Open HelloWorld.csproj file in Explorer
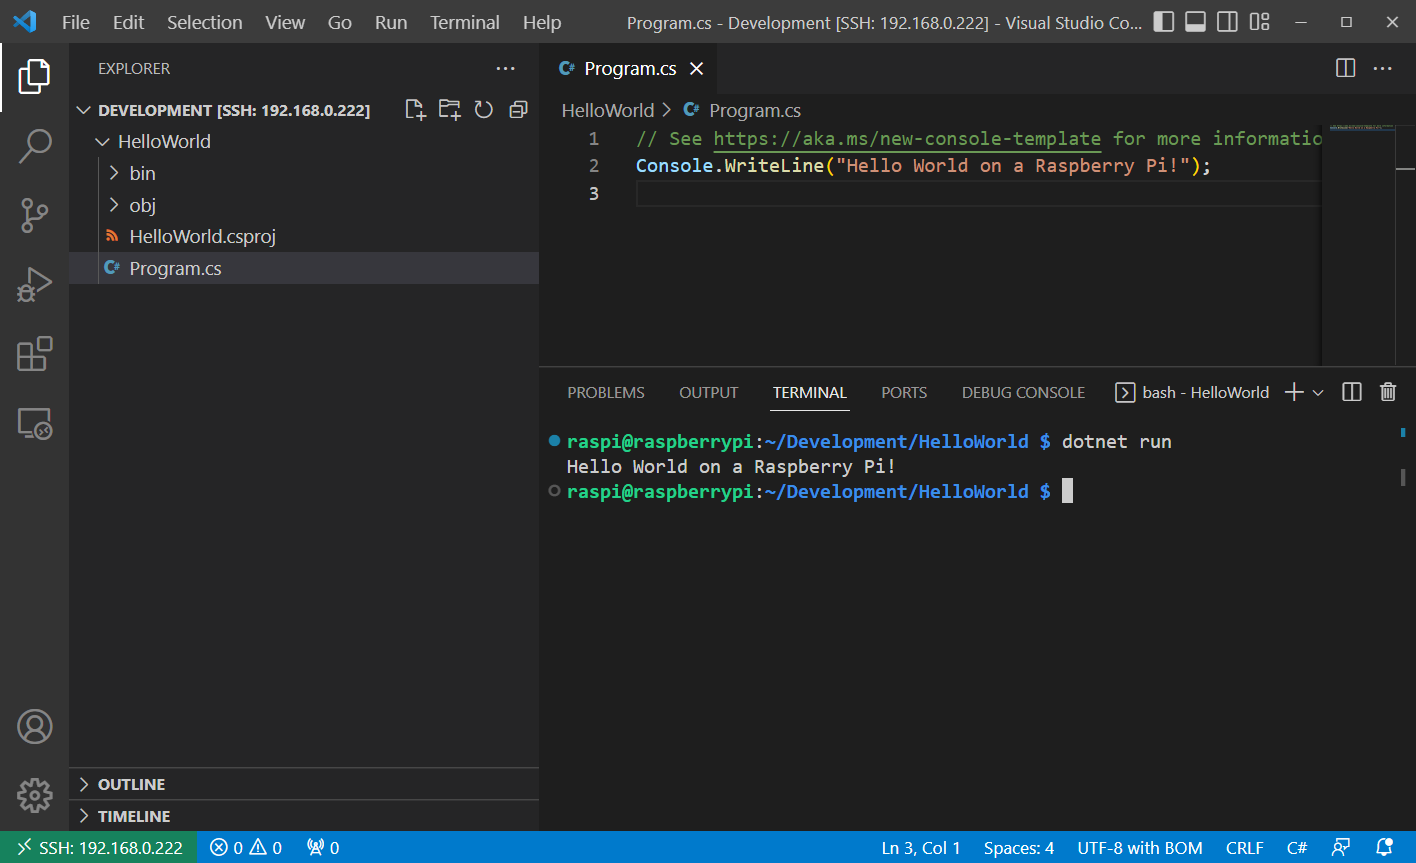Screen dimensions: 1416x863 (202, 237)
